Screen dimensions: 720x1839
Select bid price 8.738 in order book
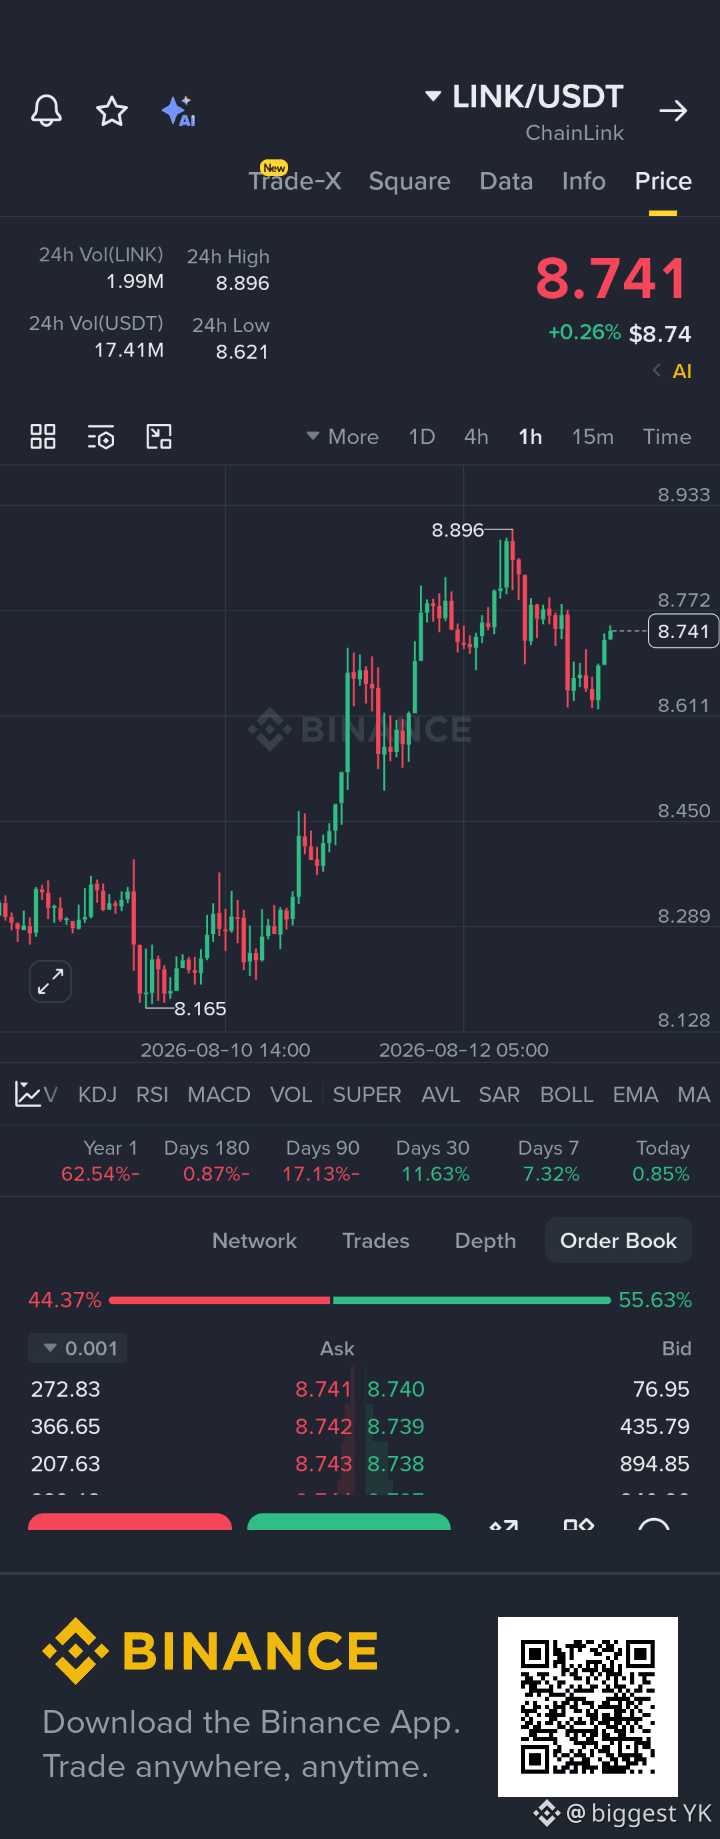click(396, 1464)
